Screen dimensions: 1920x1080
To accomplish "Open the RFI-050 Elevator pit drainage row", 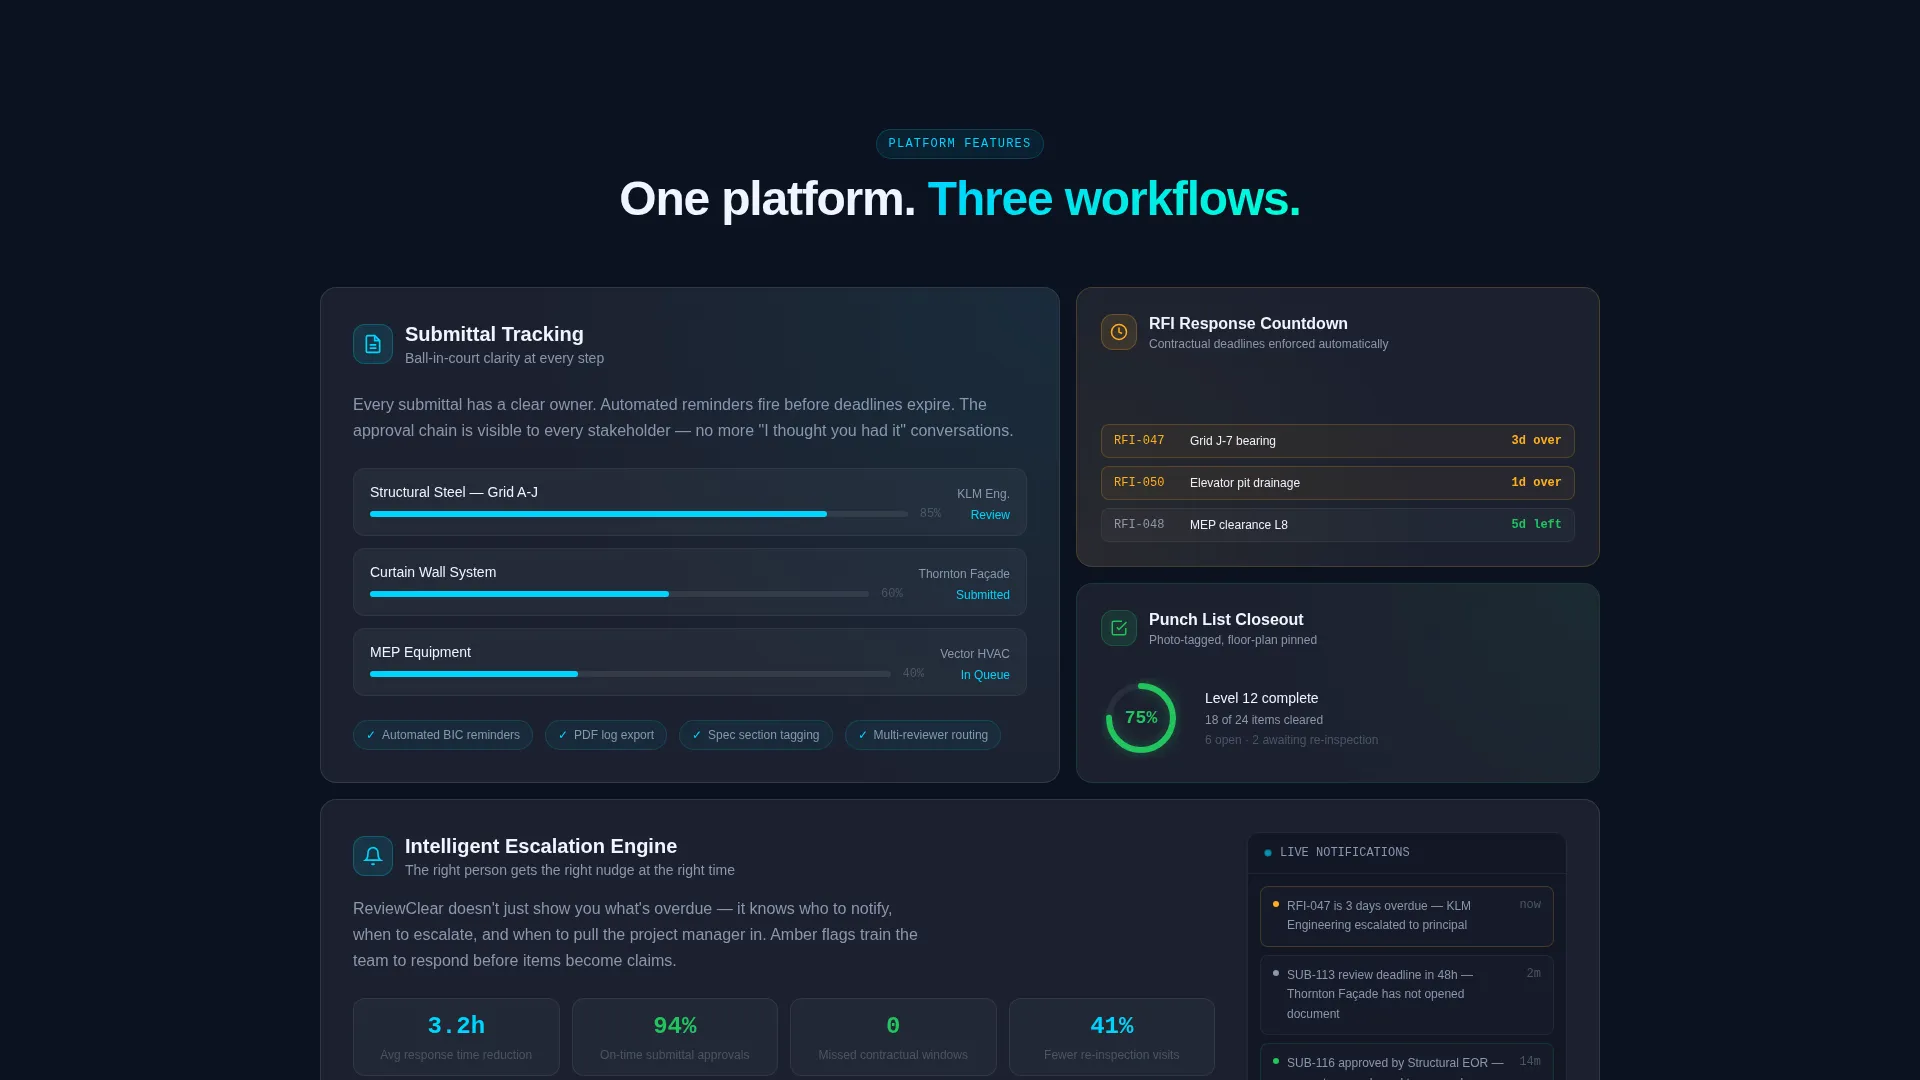I will [x=1338, y=483].
